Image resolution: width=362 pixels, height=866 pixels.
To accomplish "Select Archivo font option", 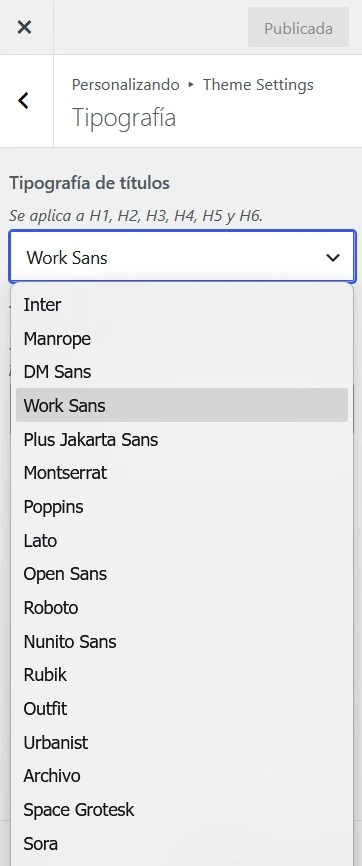I will (x=182, y=775).
